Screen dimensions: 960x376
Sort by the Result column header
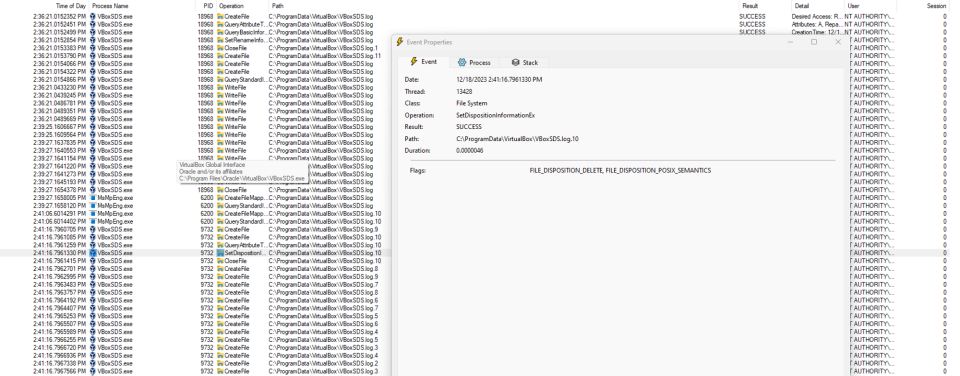[750, 6]
